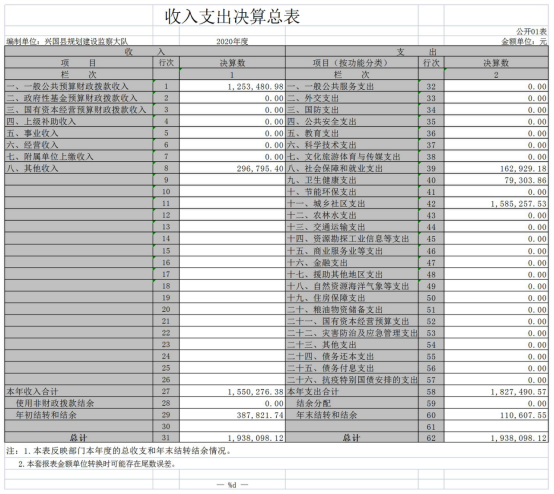Select the 年初结转和结余 label cell
The width and height of the screenshot is (554, 494).
click(x=78, y=414)
